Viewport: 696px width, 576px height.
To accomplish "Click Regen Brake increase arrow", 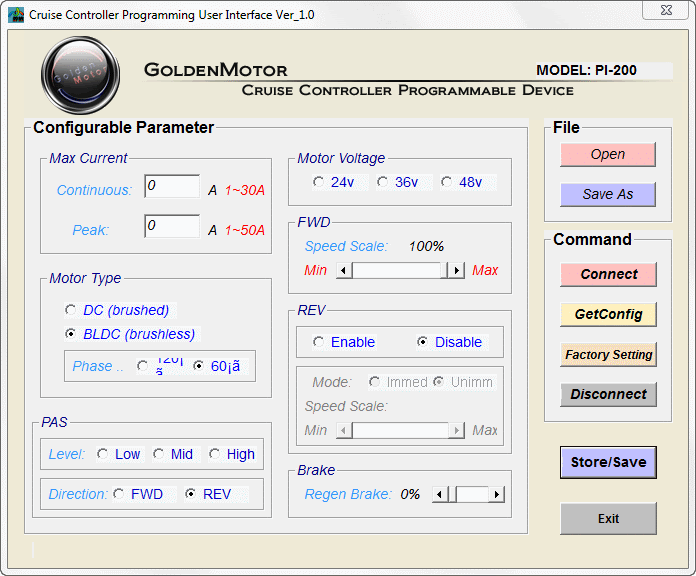I will (x=497, y=494).
